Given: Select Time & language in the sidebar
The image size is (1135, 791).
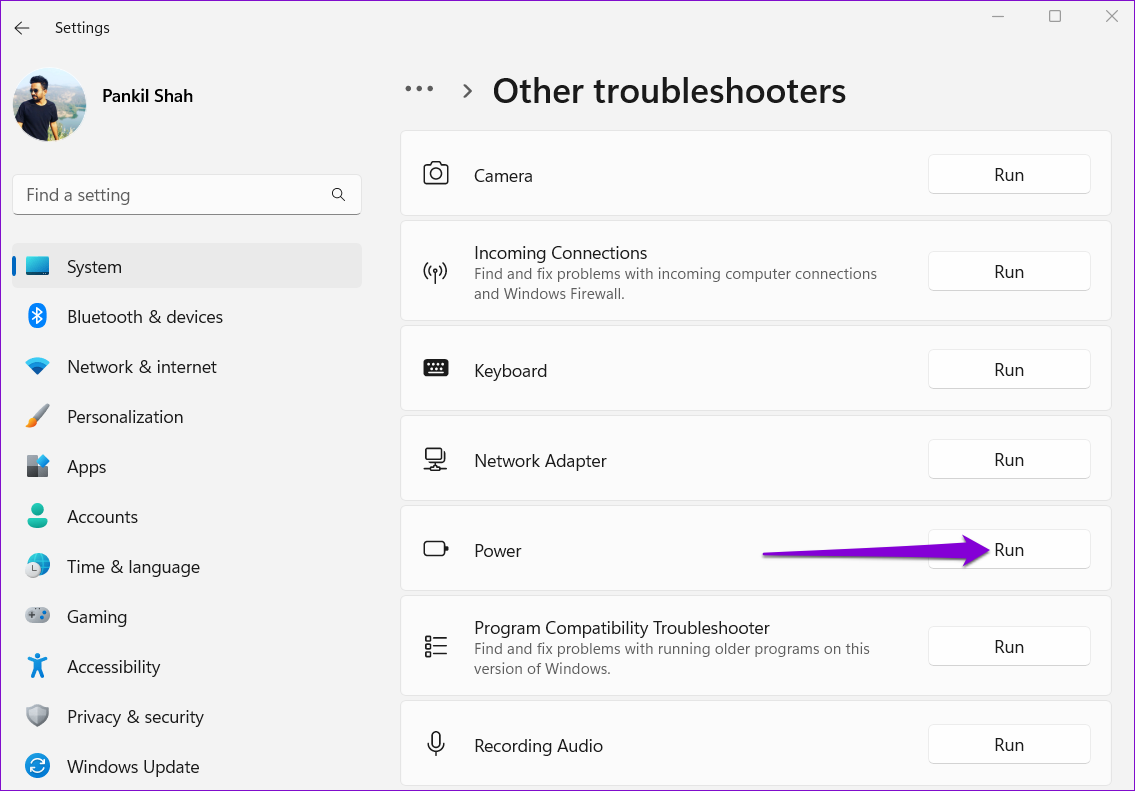Looking at the screenshot, I should (133, 567).
